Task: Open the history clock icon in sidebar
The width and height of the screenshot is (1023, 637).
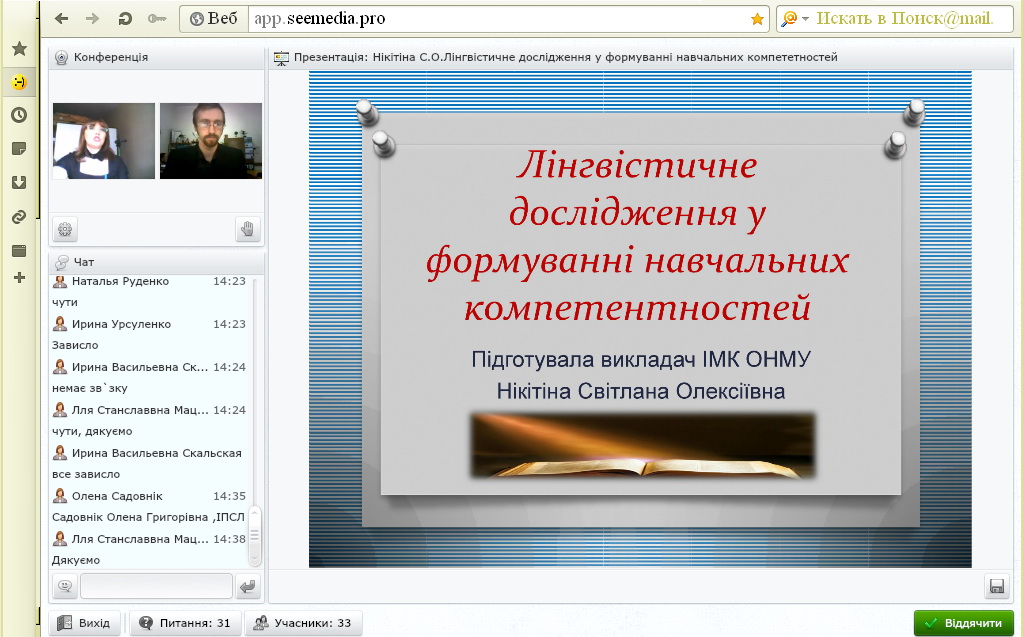Action: pyautogui.click(x=19, y=115)
